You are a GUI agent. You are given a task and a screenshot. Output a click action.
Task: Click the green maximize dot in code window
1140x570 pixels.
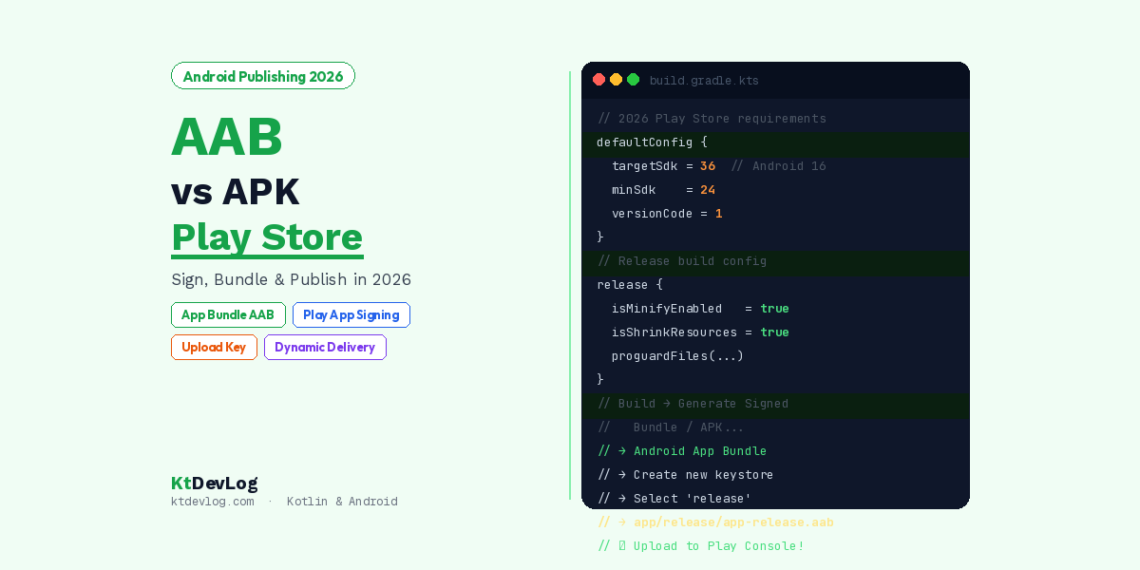click(x=633, y=80)
